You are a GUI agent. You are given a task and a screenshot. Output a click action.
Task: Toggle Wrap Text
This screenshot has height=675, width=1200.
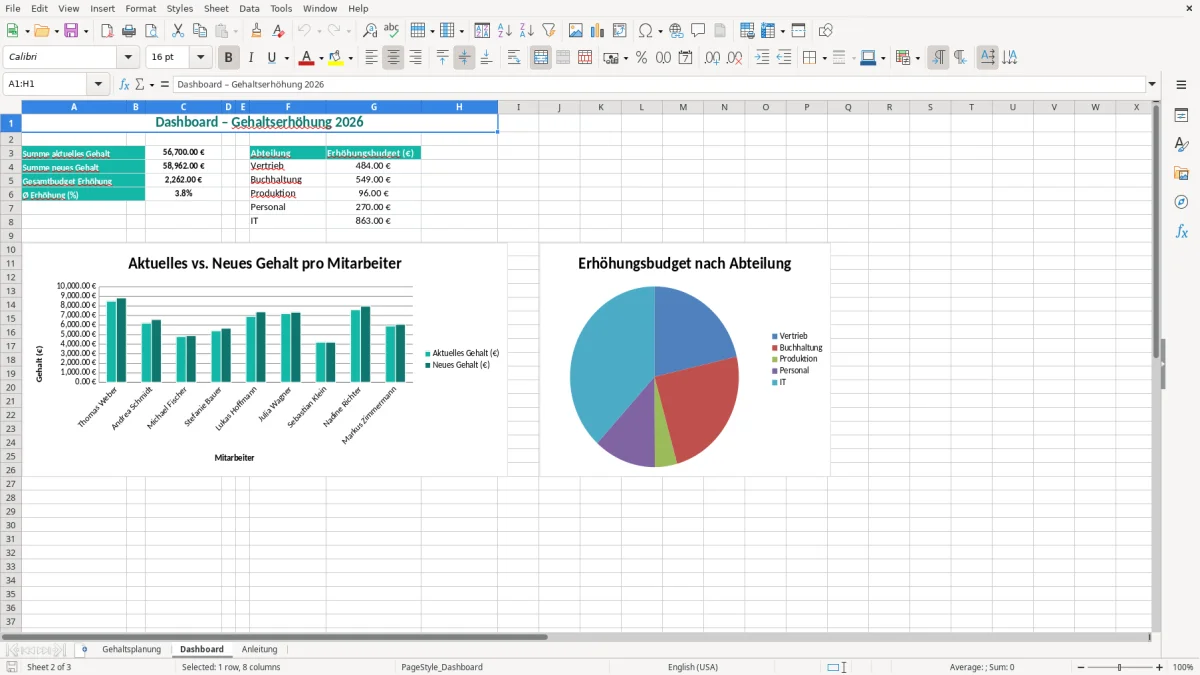click(x=514, y=58)
